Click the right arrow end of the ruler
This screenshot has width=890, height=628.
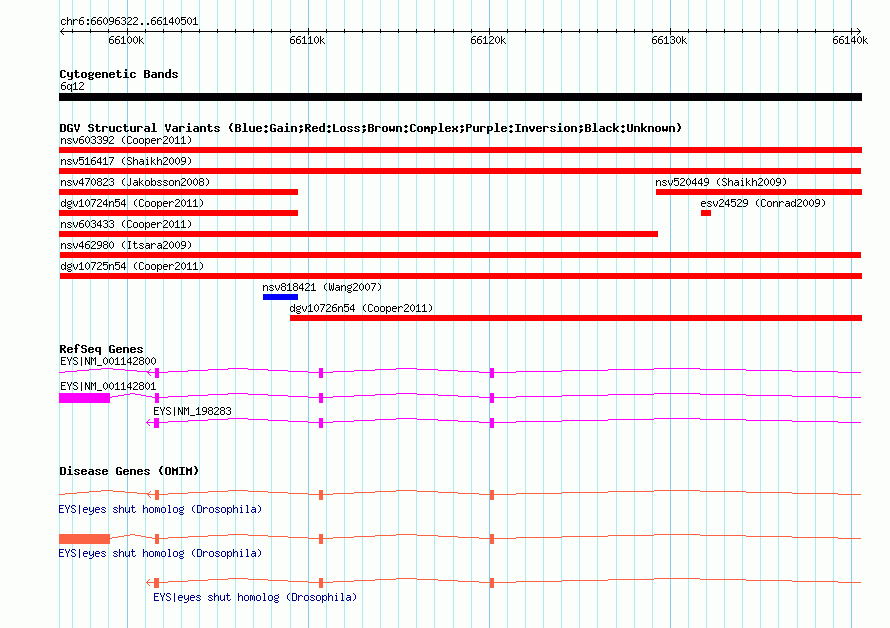tap(858, 32)
